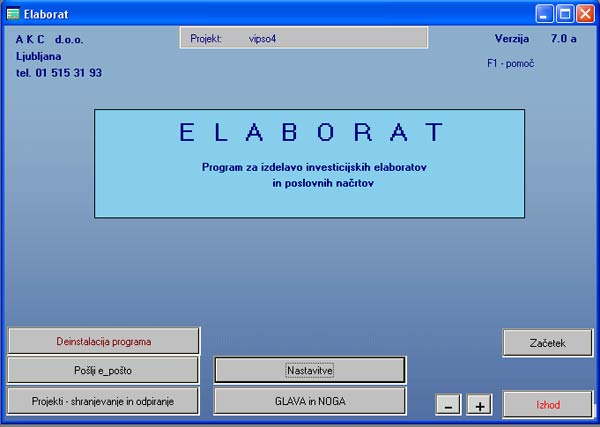
Task: Click the Verzija 7.0 a label
Action: tap(535, 39)
